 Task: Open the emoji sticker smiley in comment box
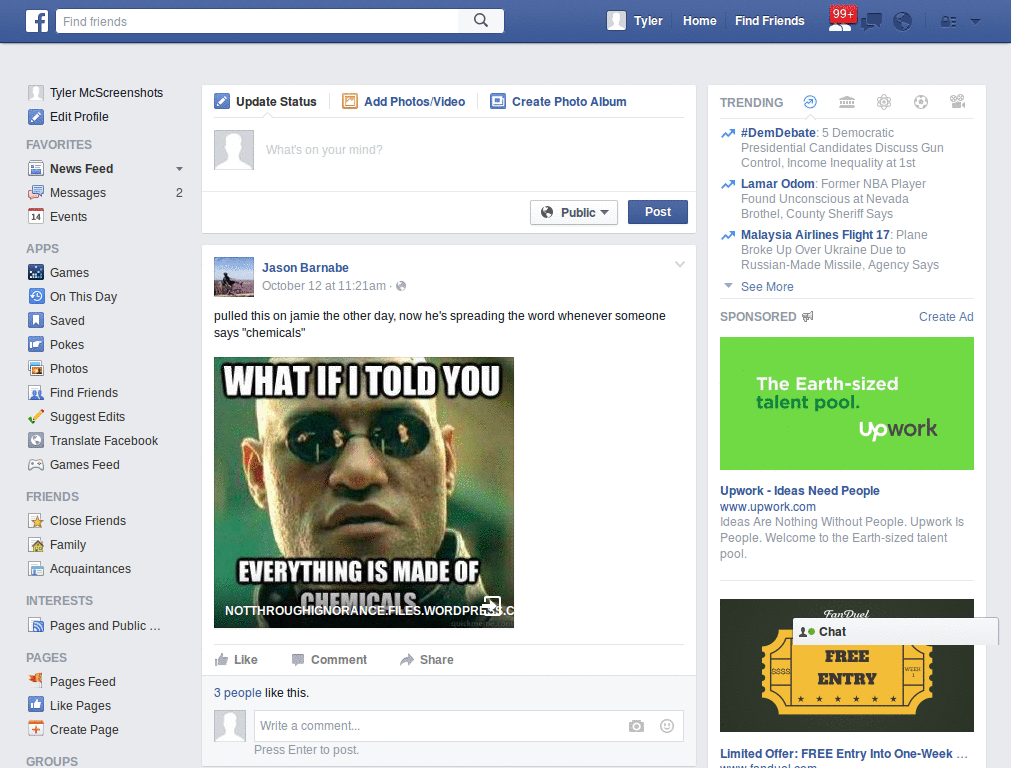(667, 726)
